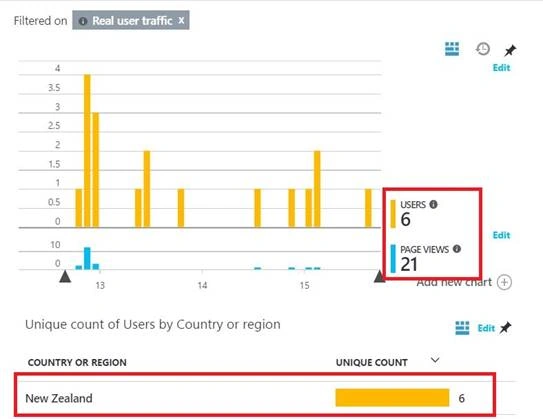Open grid icon for Country or region table

(x=462, y=328)
